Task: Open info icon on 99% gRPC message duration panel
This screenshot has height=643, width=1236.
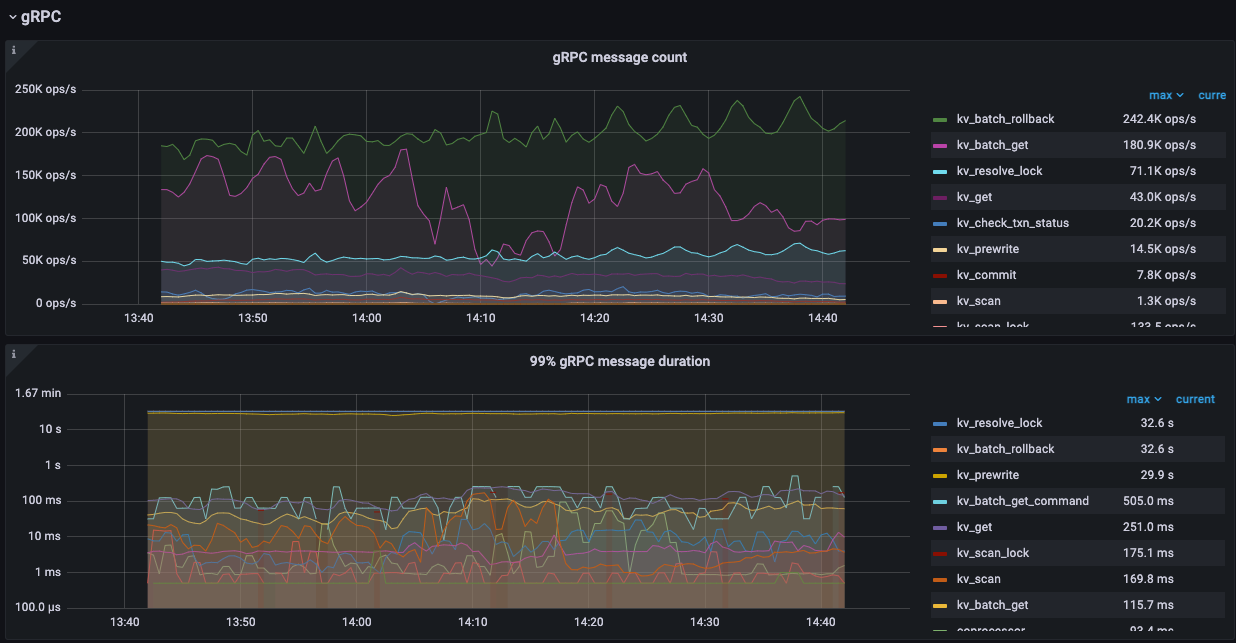Action: point(13,353)
